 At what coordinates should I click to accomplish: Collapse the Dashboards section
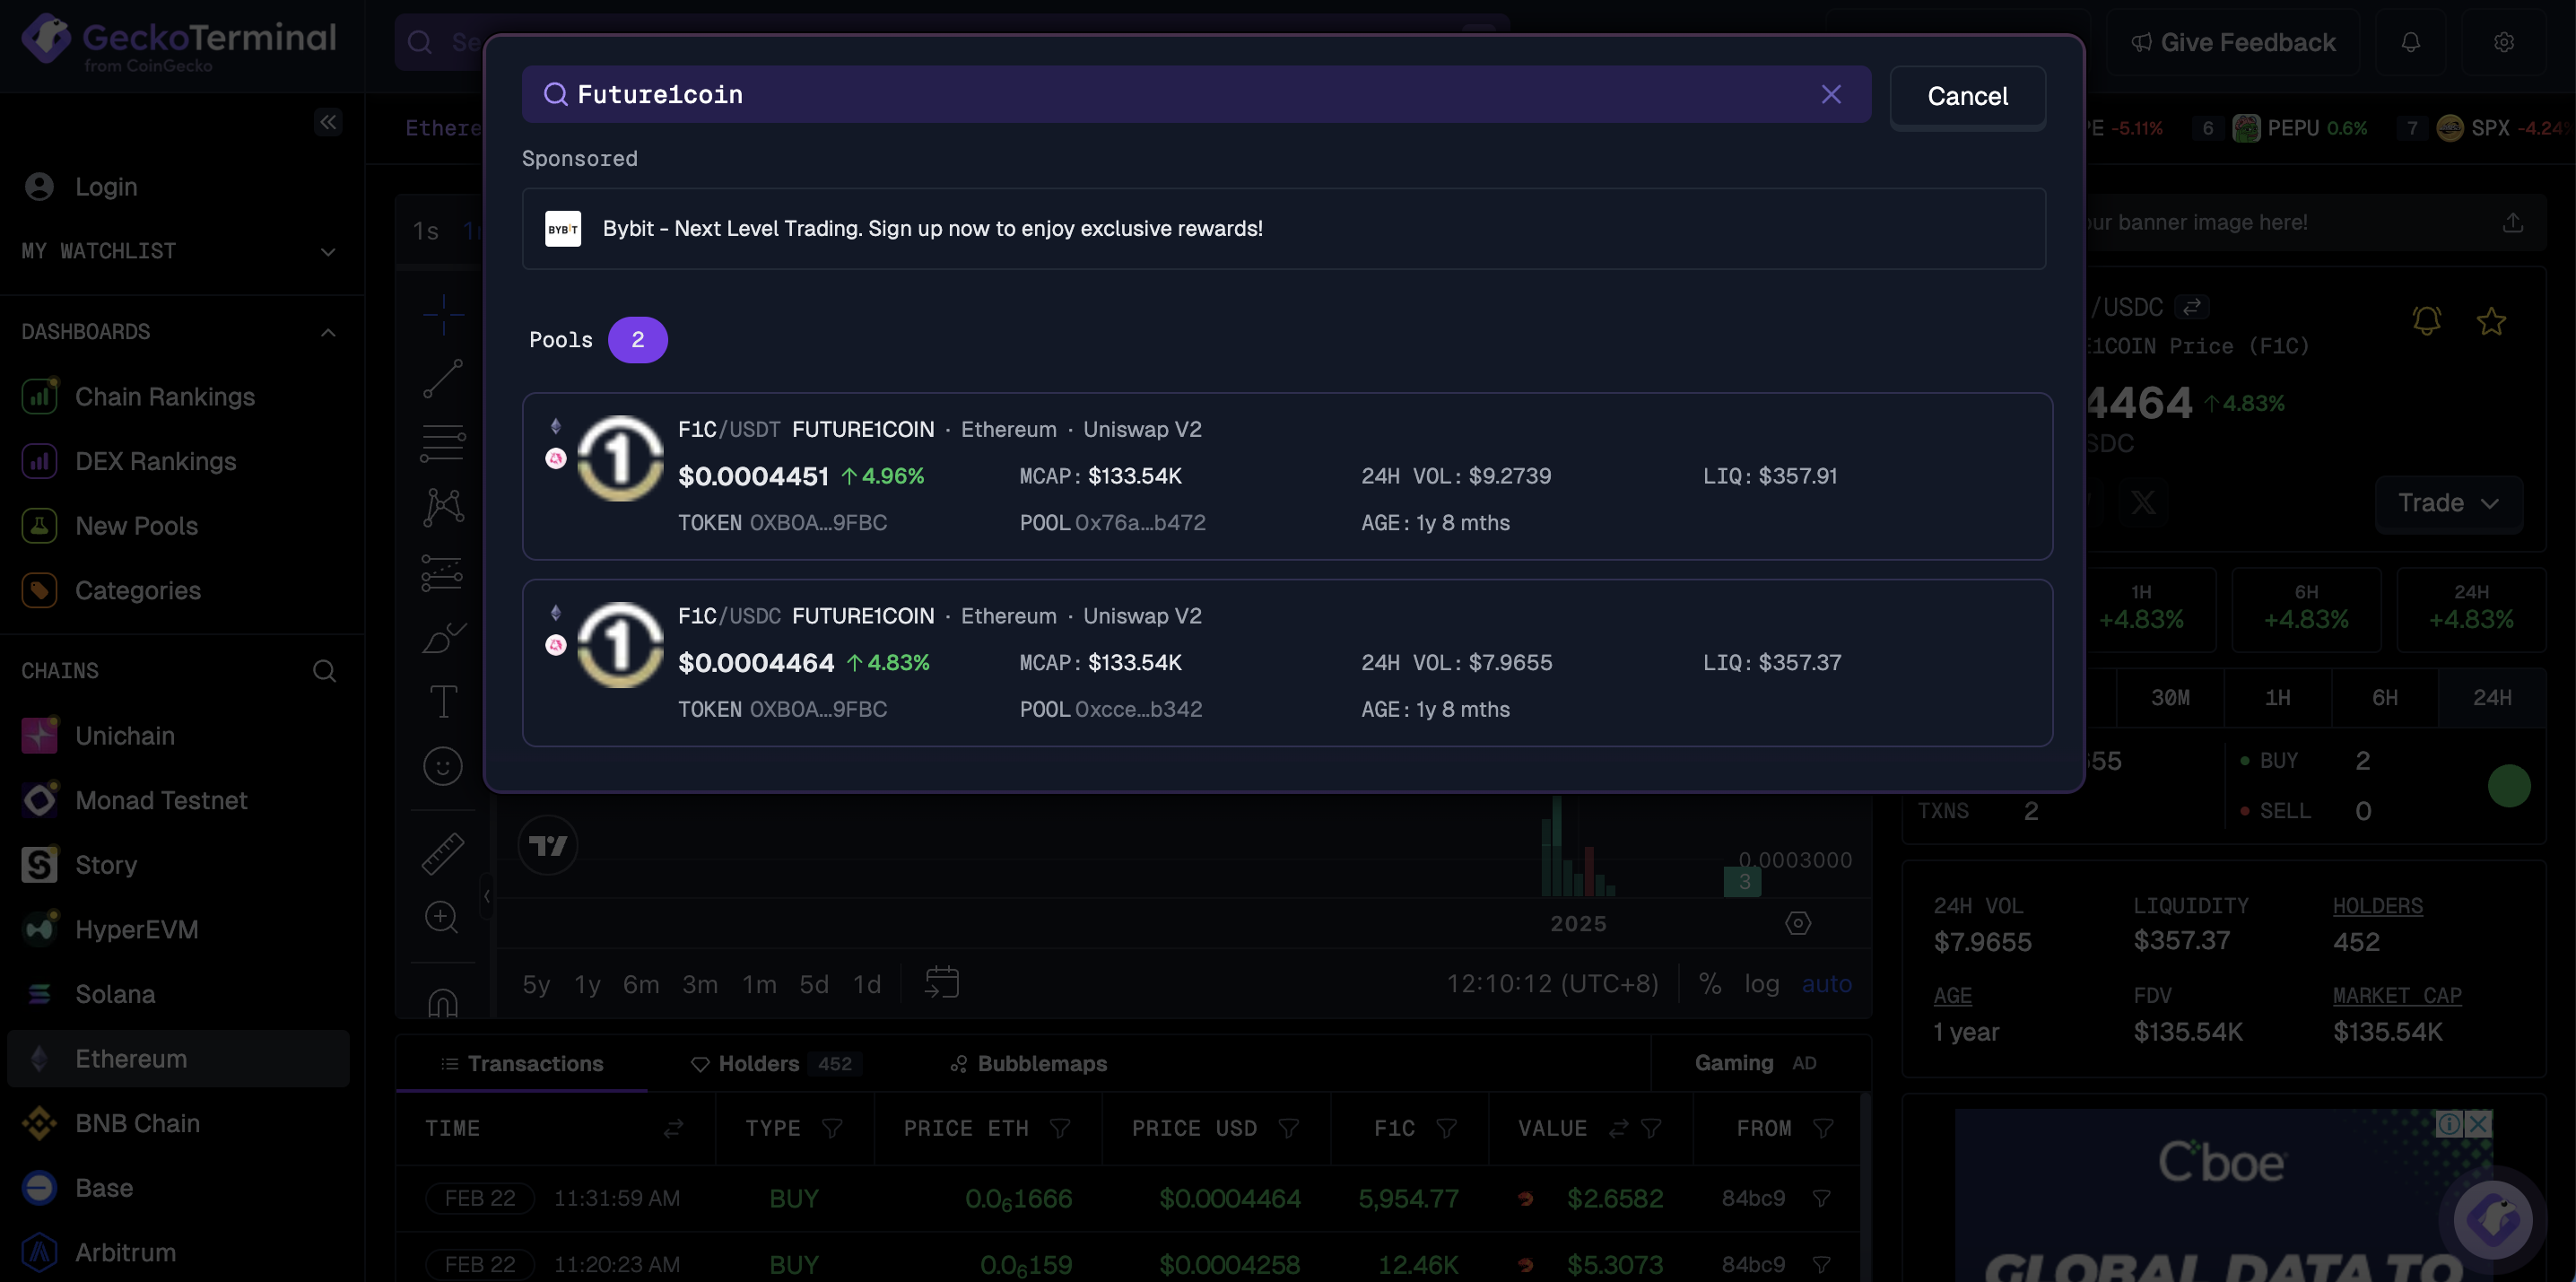point(327,332)
